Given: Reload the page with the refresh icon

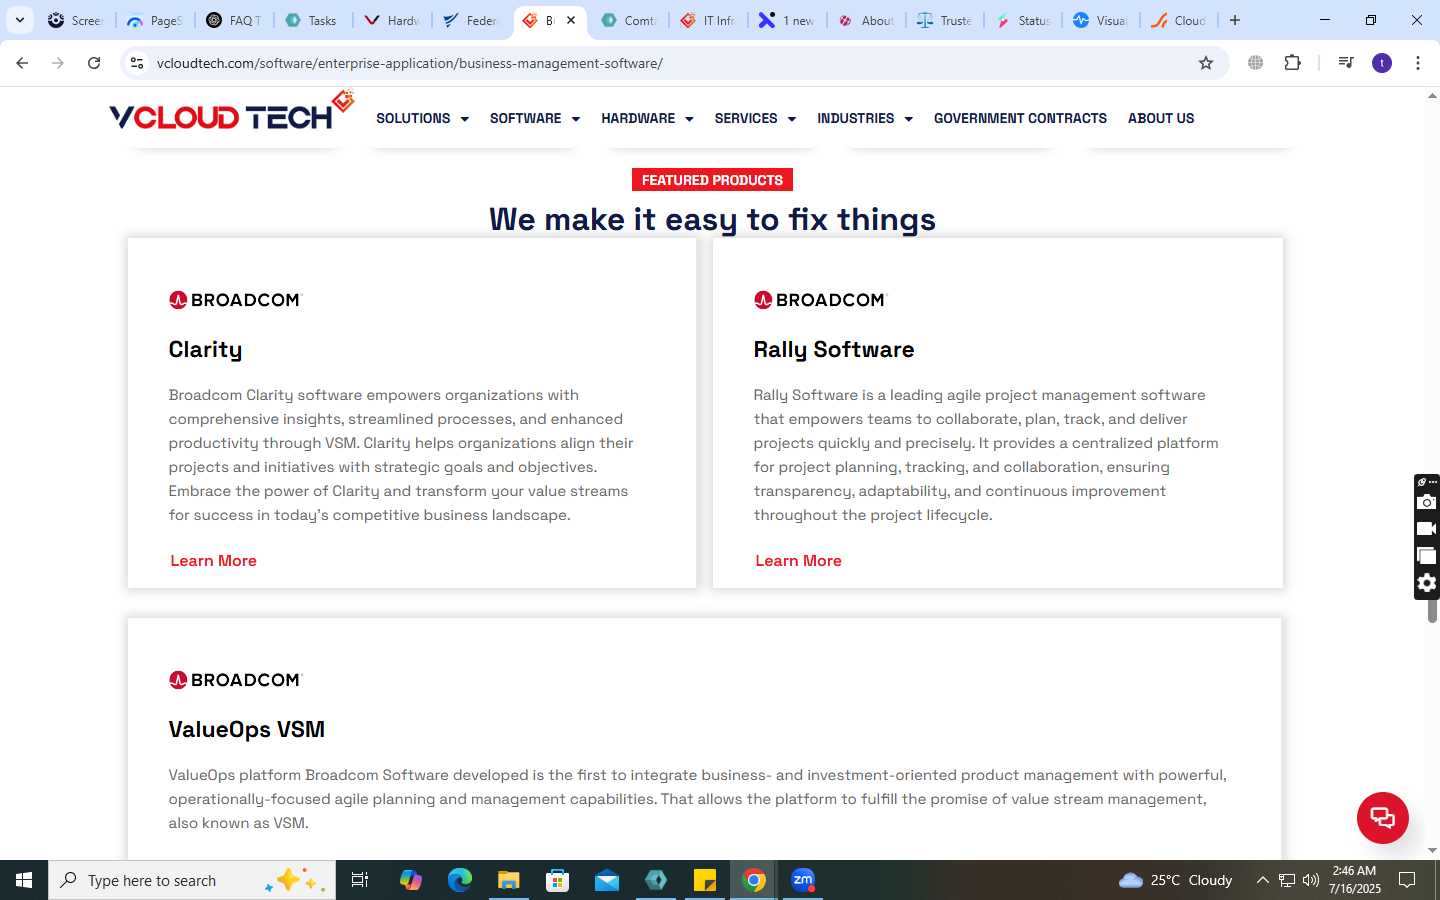Looking at the screenshot, I should tap(94, 63).
